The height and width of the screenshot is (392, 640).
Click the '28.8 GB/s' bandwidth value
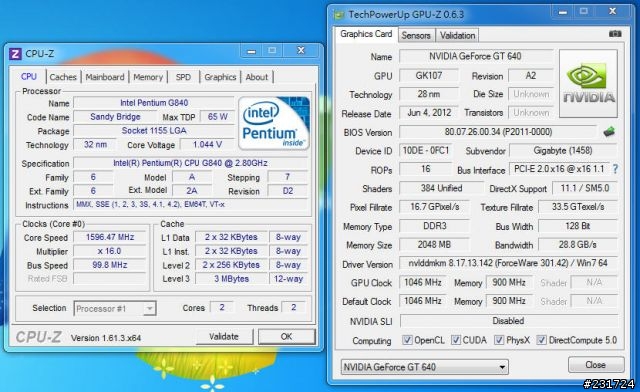click(x=578, y=245)
